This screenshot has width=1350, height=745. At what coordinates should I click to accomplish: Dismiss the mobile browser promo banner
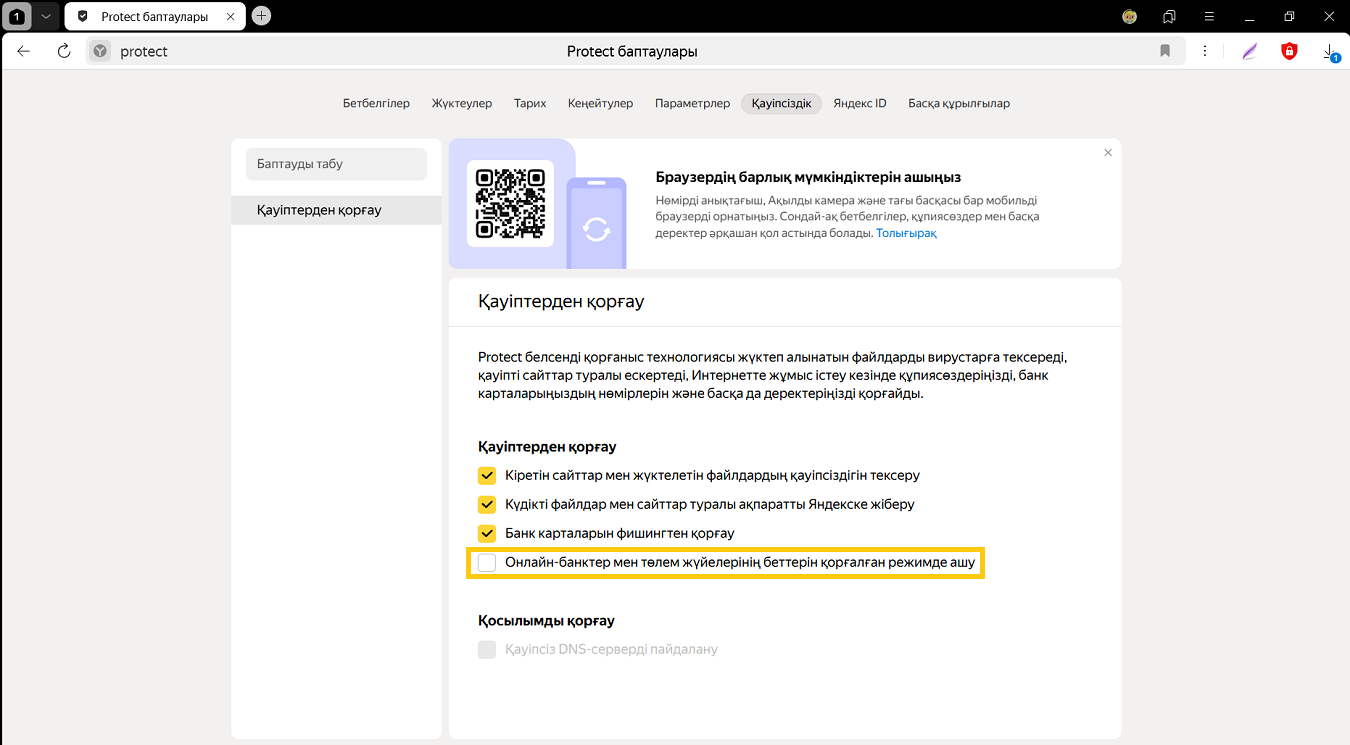click(x=1107, y=153)
